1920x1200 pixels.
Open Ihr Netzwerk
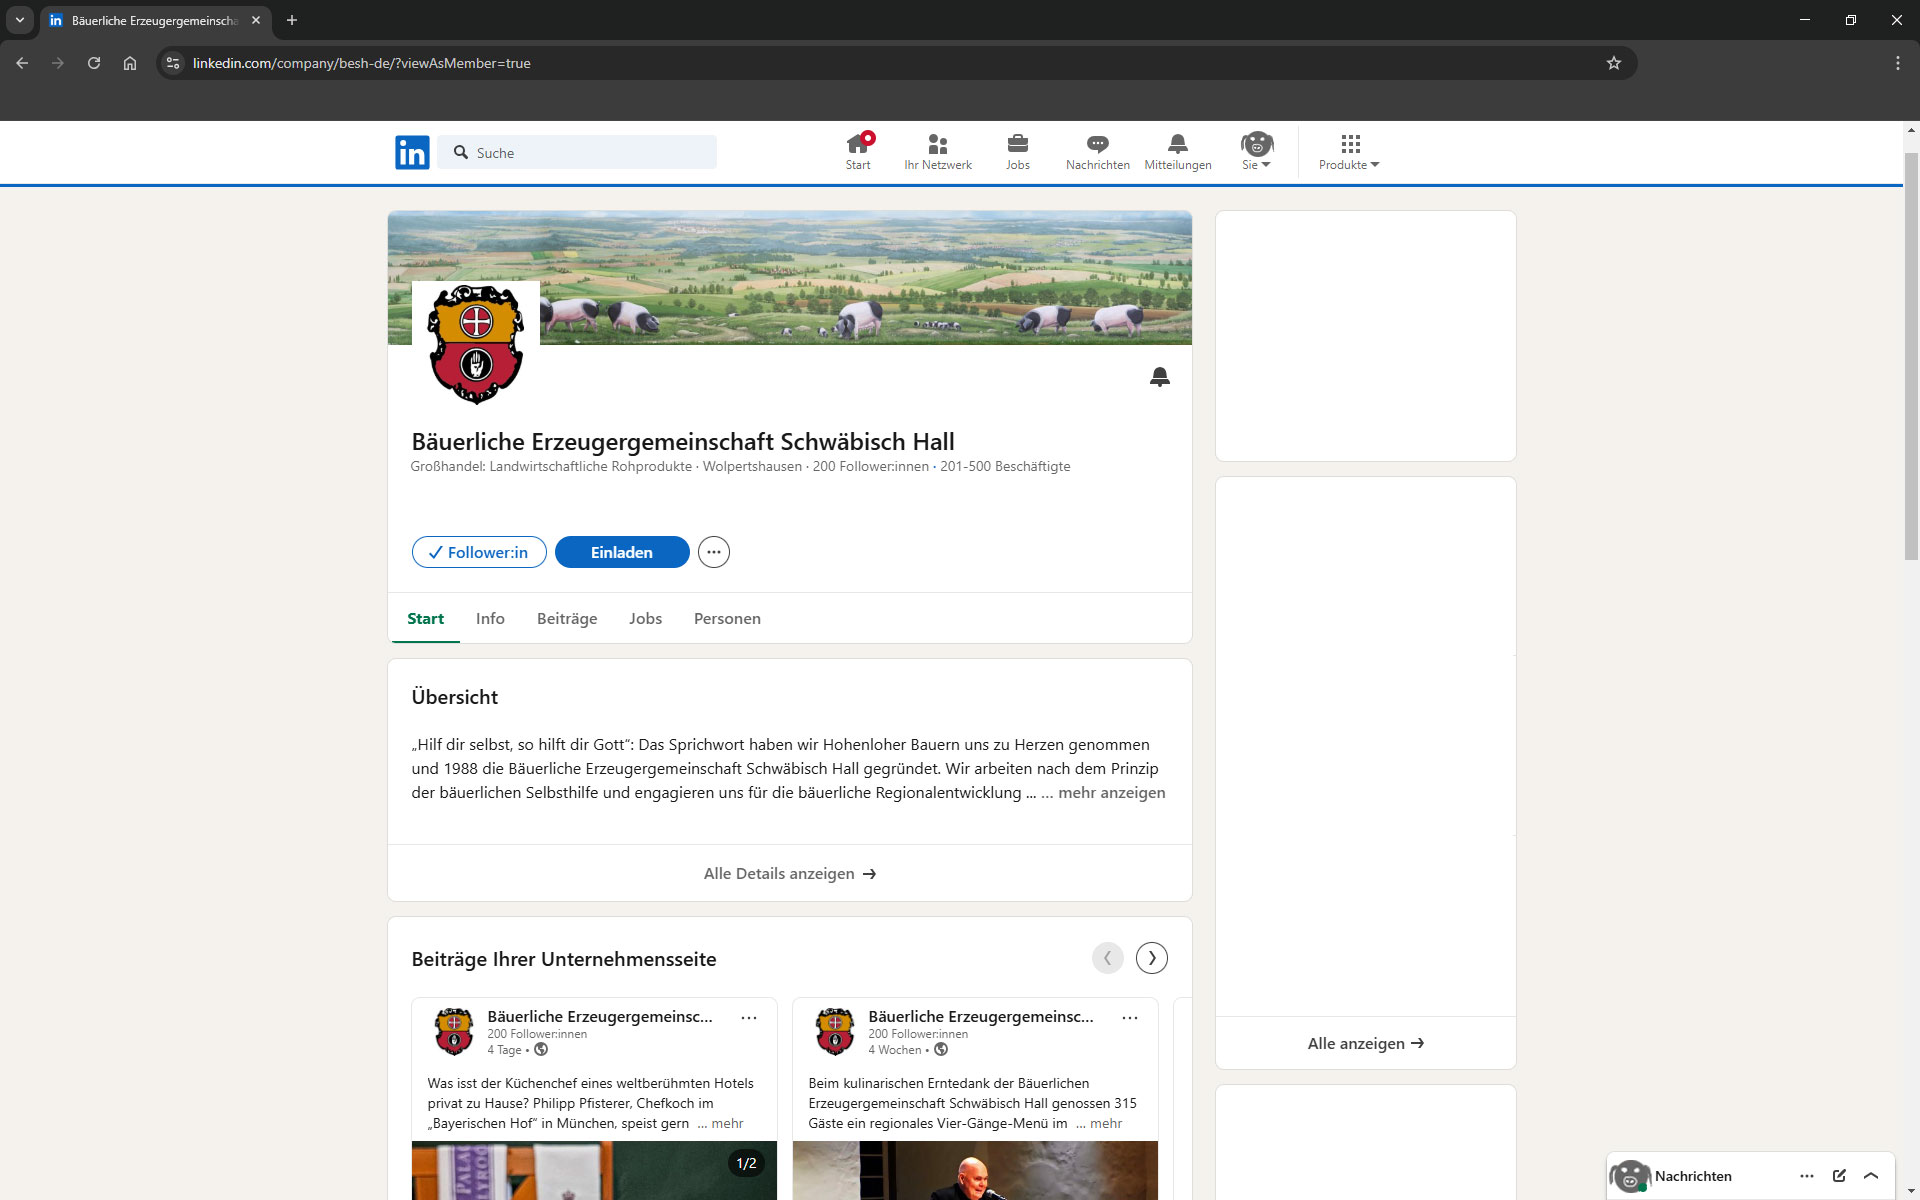point(937,150)
